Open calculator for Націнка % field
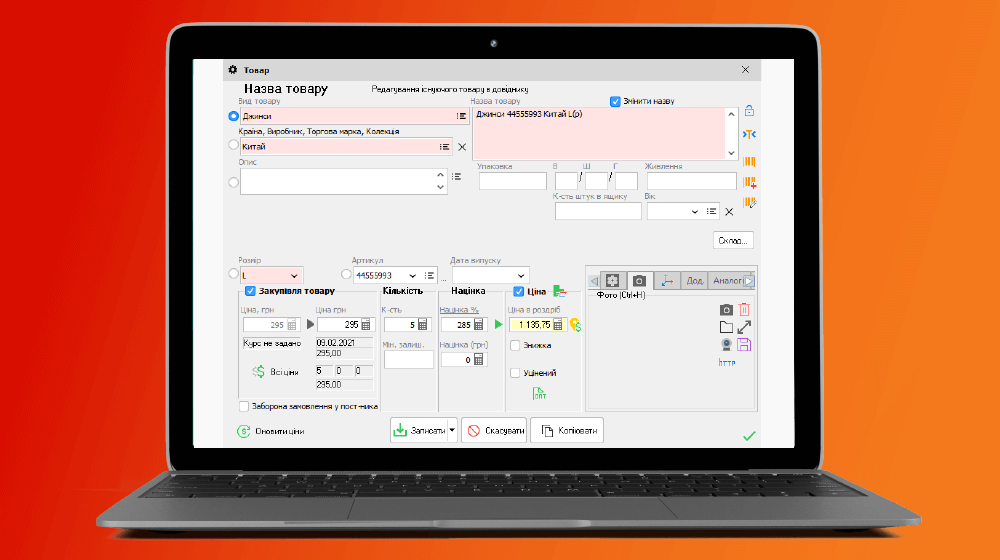This screenshot has width=1000, height=560. (x=479, y=325)
